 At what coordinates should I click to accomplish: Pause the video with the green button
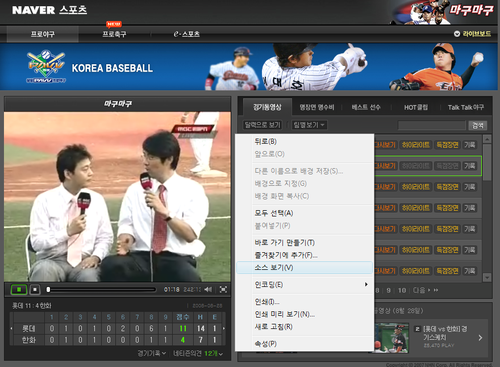(x=19, y=289)
